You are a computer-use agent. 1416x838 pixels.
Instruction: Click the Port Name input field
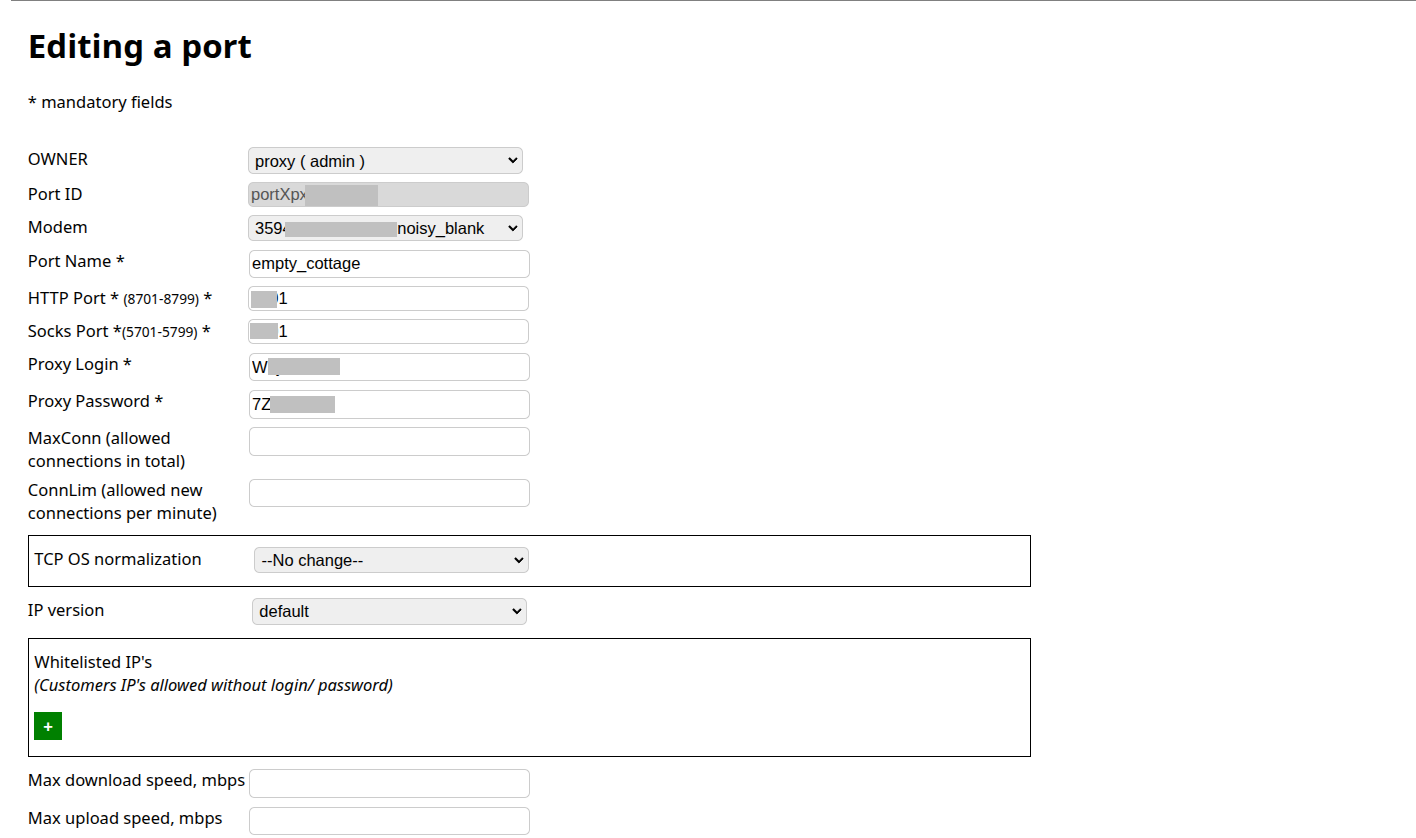389,264
